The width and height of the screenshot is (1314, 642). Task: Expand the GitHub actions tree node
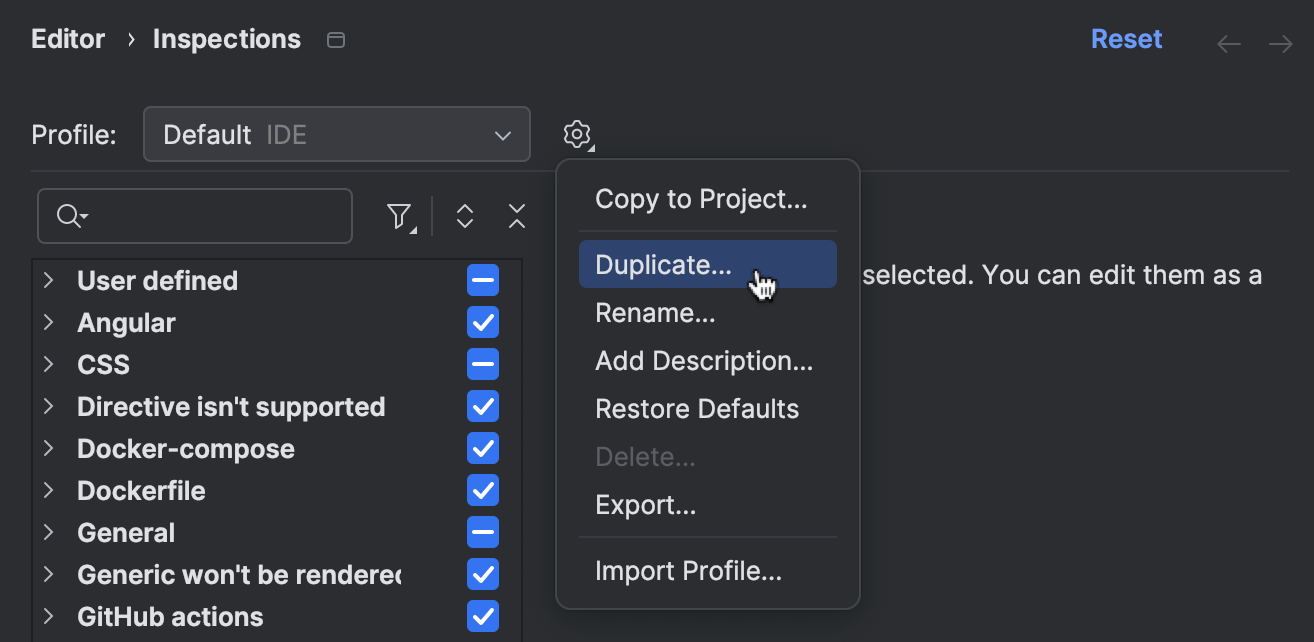pos(48,617)
